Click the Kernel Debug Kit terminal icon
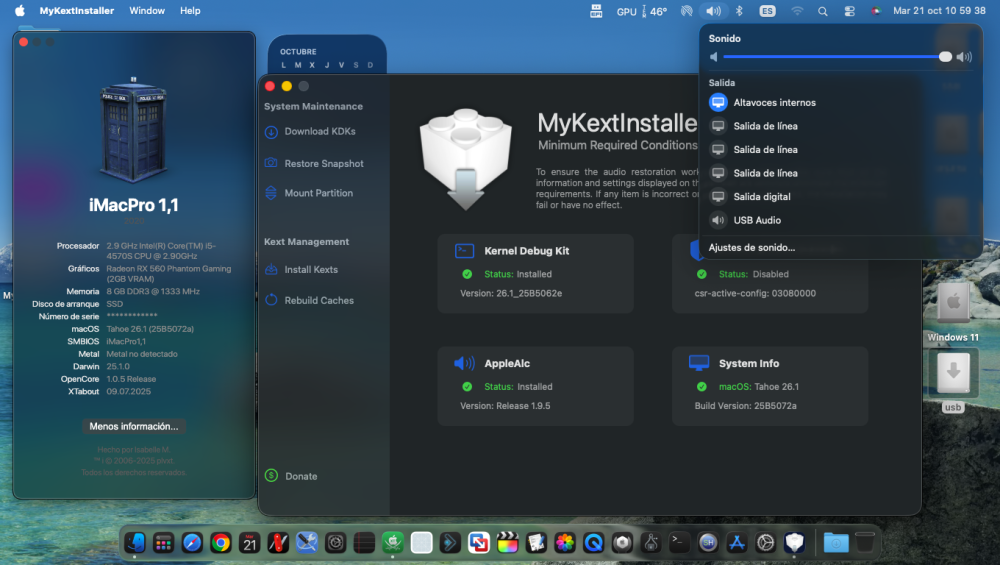The width and height of the screenshot is (1000, 565). pyautogui.click(x=464, y=251)
